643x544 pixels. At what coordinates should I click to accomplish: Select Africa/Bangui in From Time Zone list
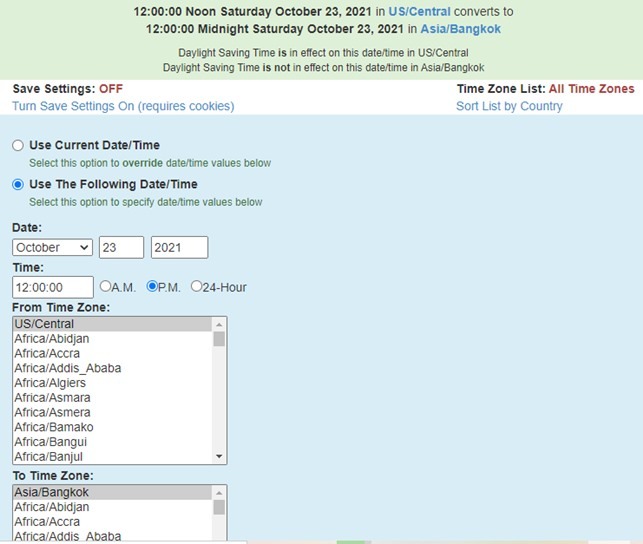point(113,442)
